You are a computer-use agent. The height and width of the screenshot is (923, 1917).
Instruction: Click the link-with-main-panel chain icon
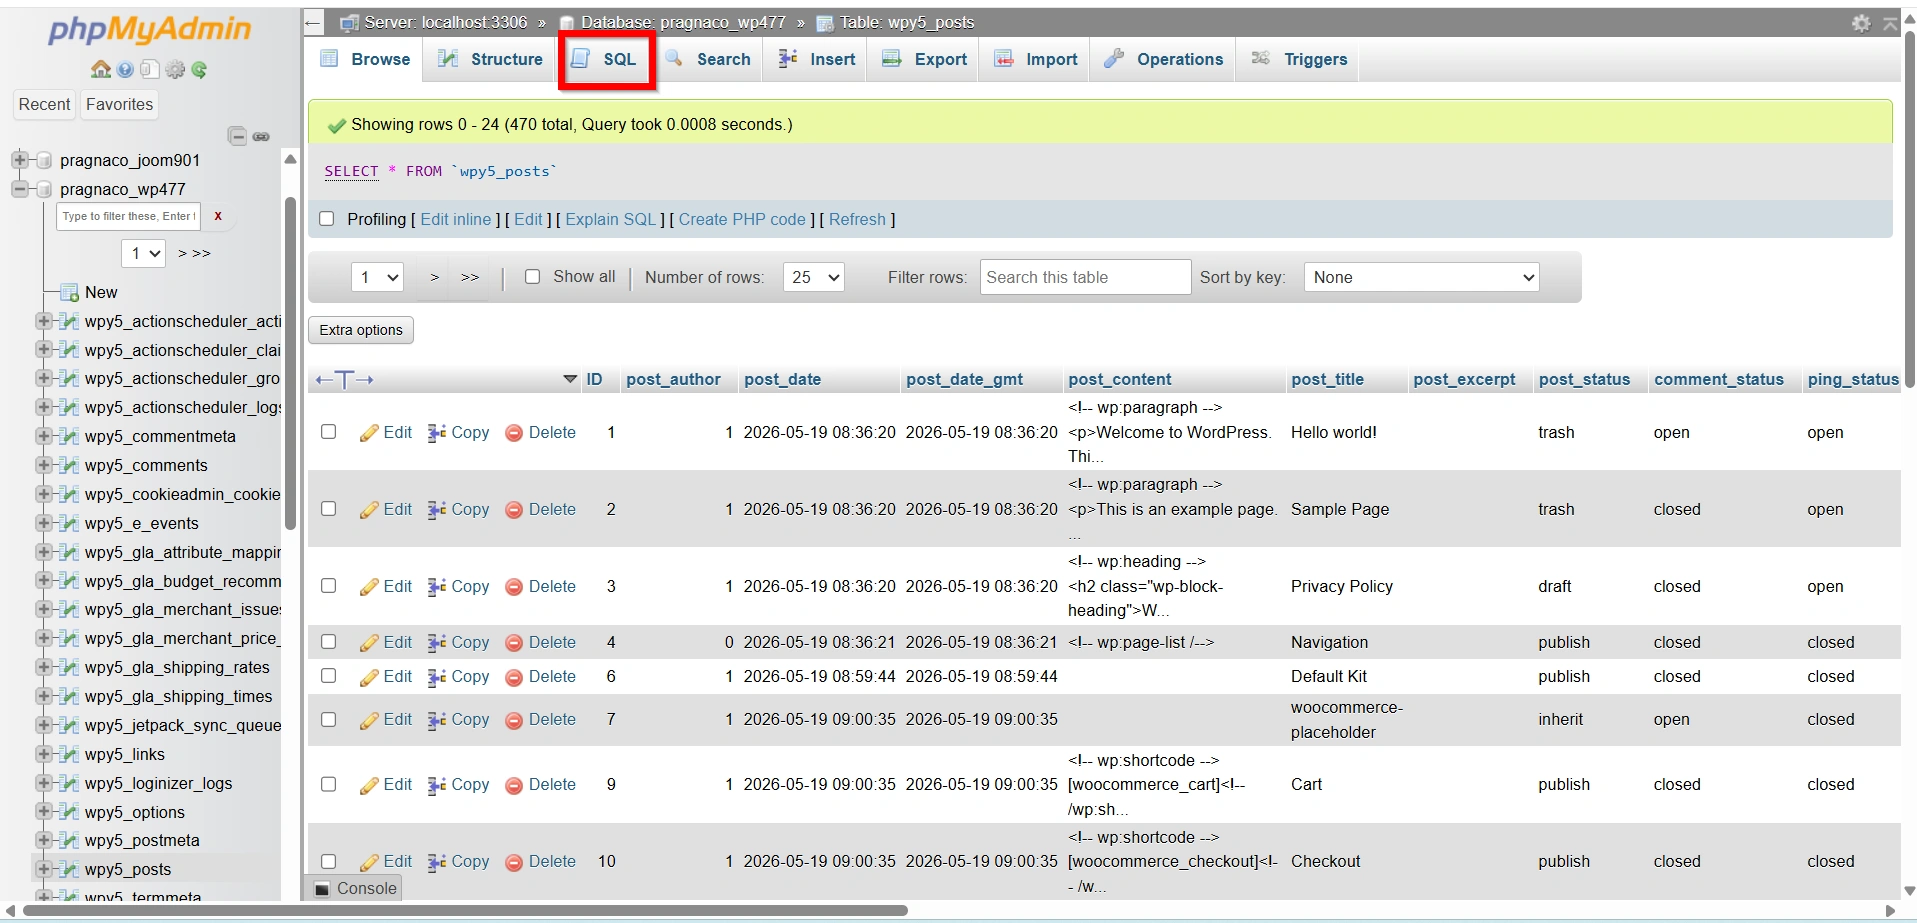click(x=261, y=136)
